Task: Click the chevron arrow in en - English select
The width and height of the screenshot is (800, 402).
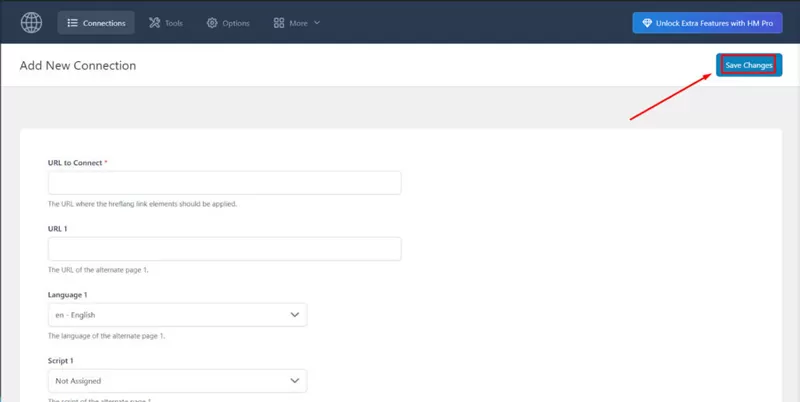Action: tap(294, 315)
